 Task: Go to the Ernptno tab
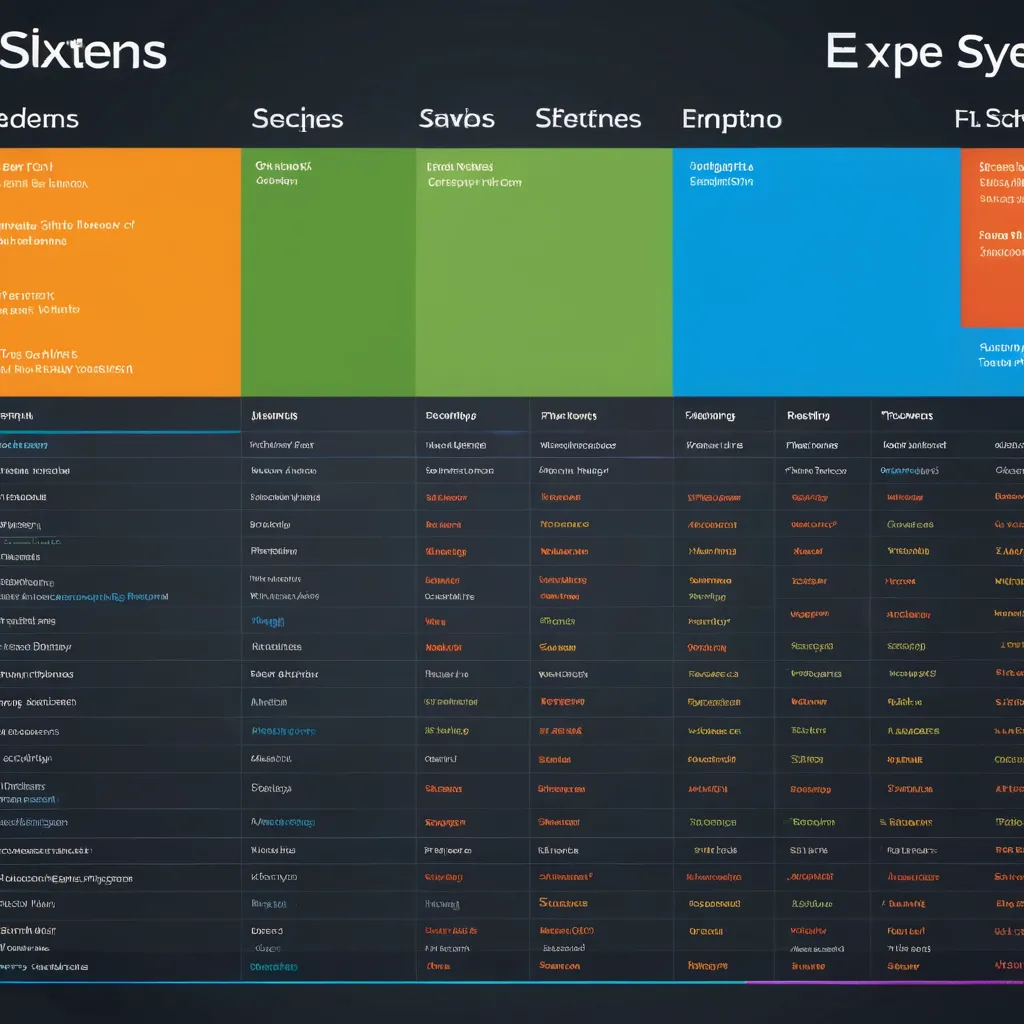pos(731,119)
